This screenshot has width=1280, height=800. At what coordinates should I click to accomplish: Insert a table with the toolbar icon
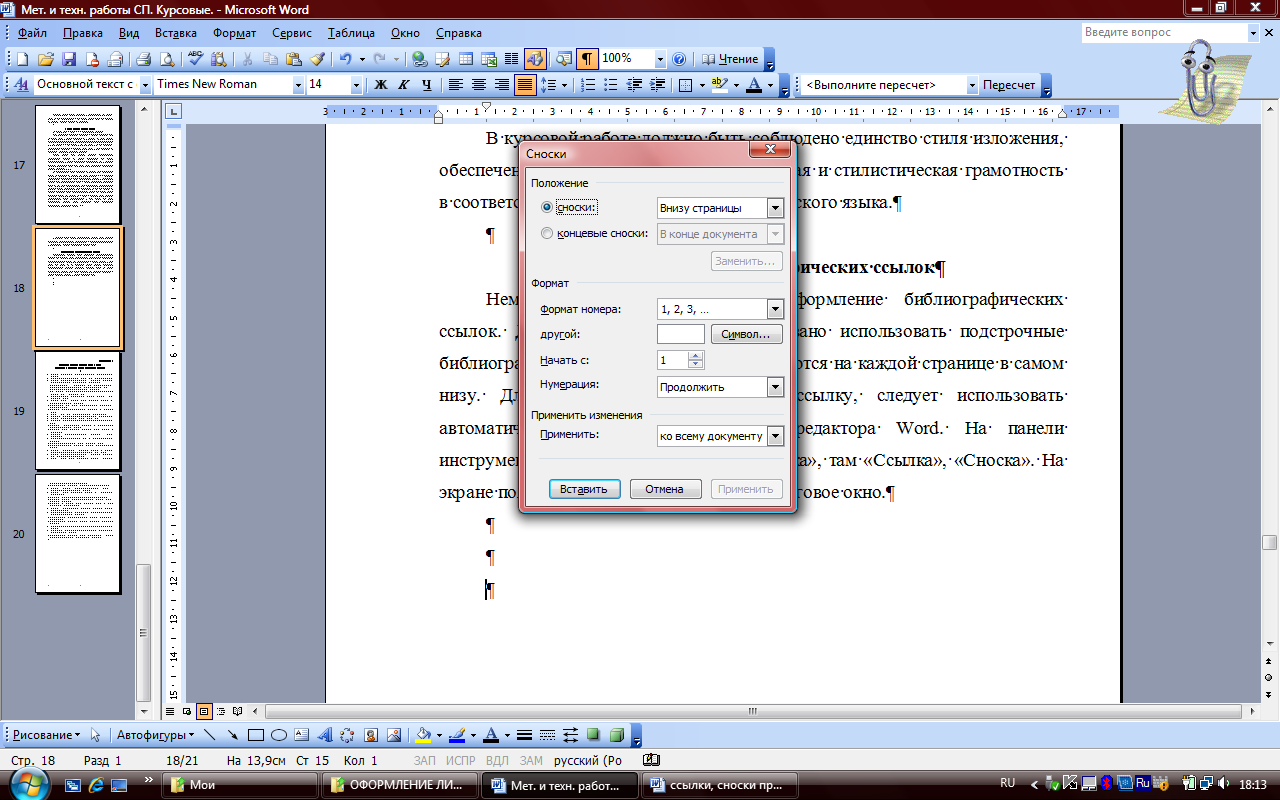point(465,59)
